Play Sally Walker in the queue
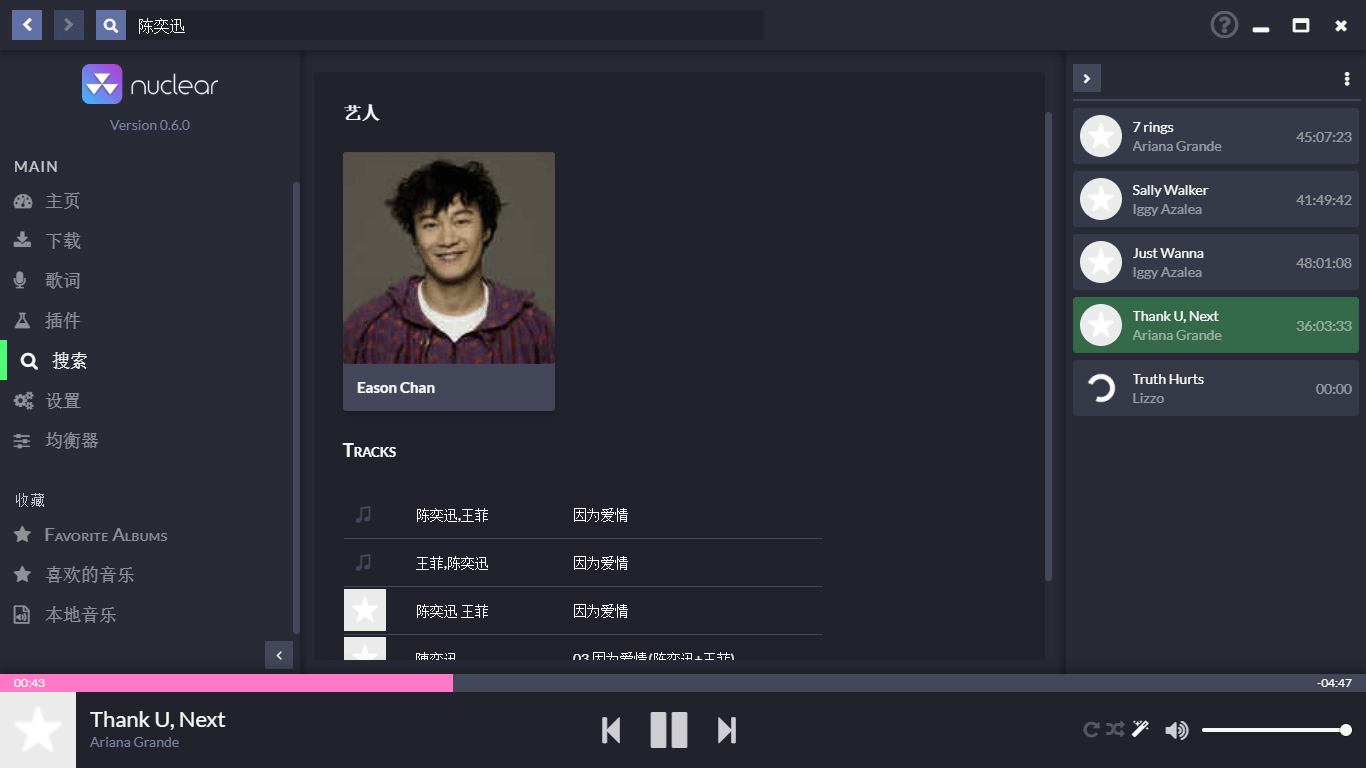The image size is (1366, 768). click(x=1216, y=199)
